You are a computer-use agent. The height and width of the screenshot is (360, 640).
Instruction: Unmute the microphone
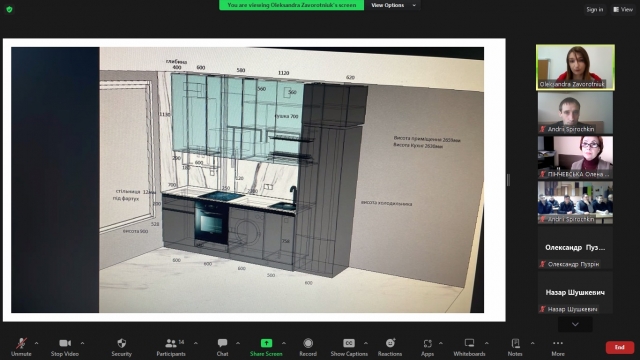[21, 347]
